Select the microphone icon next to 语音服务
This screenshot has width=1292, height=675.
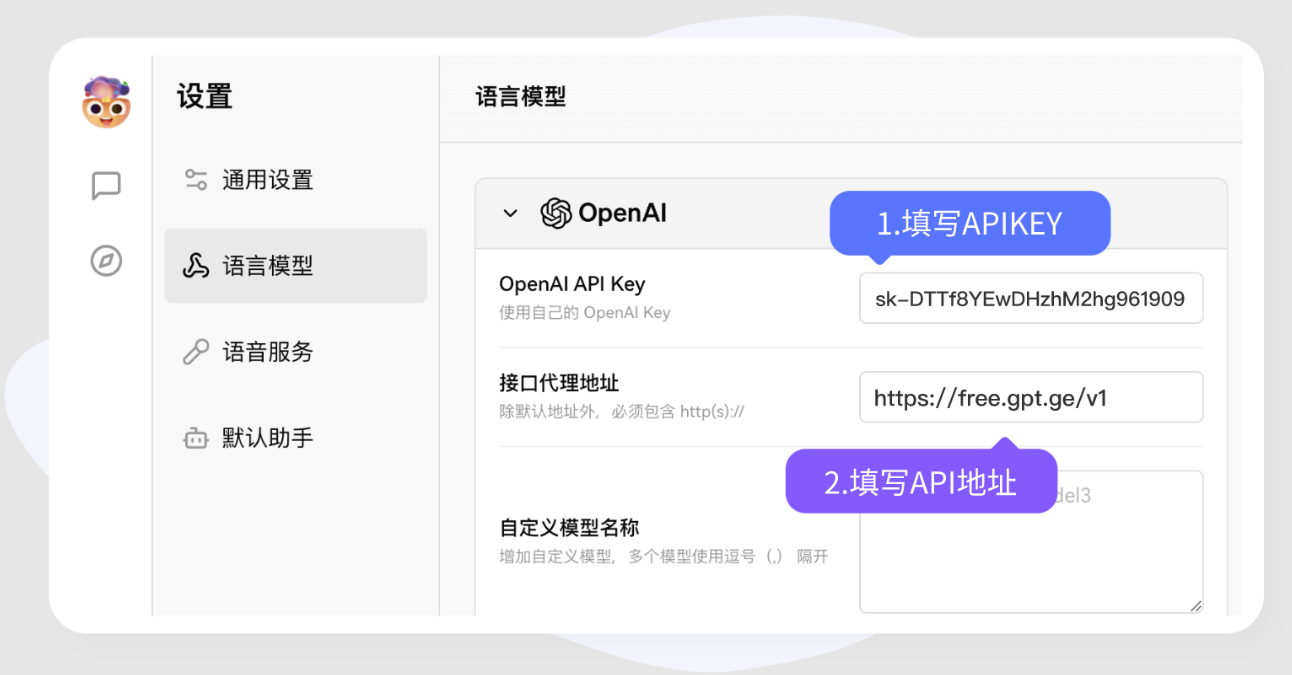click(195, 351)
